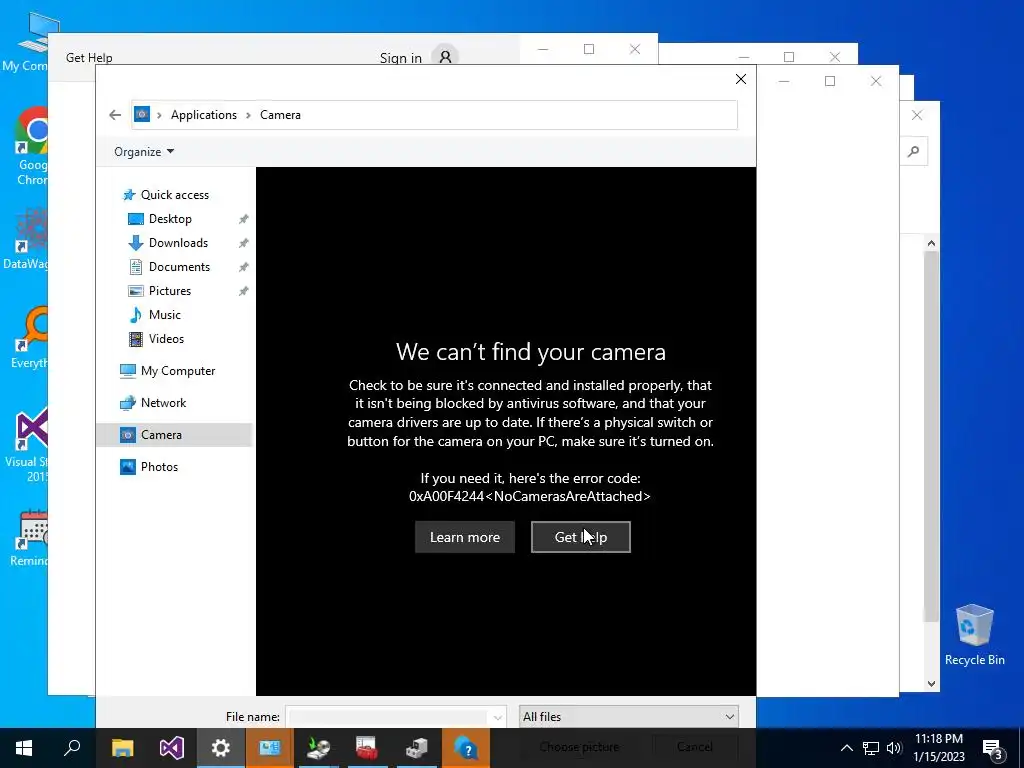
Task: Click the pin icon next to Desktop
Action: pos(244,219)
